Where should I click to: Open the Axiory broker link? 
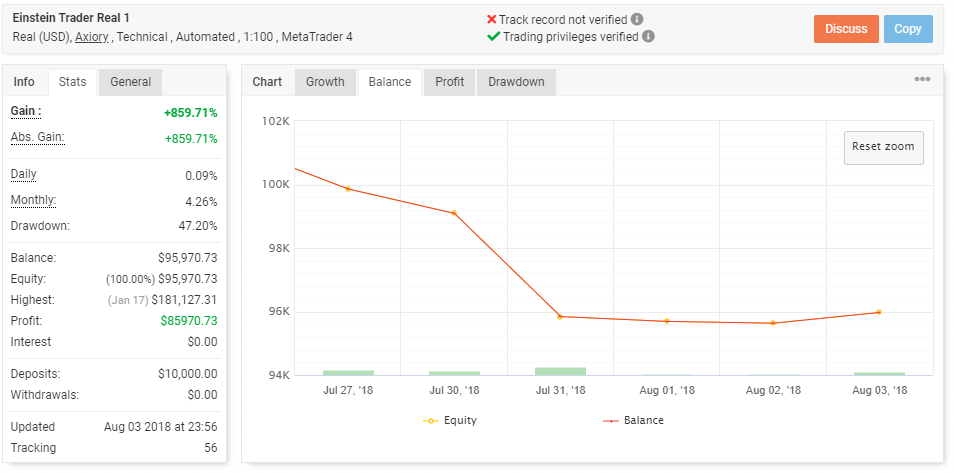point(92,37)
